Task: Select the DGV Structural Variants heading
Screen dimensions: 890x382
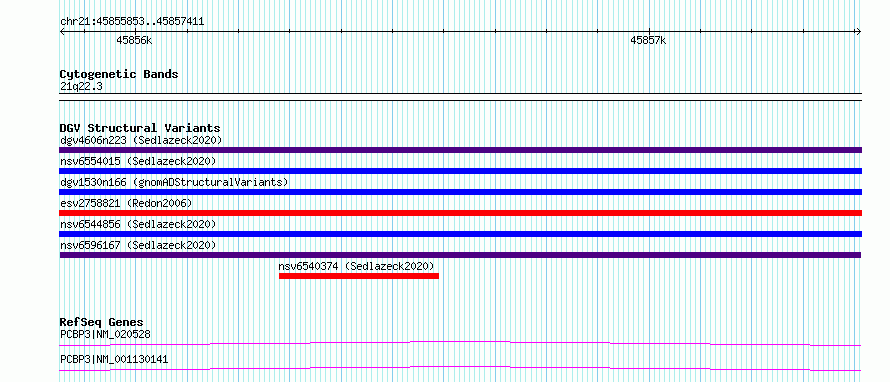Action: click(x=140, y=128)
